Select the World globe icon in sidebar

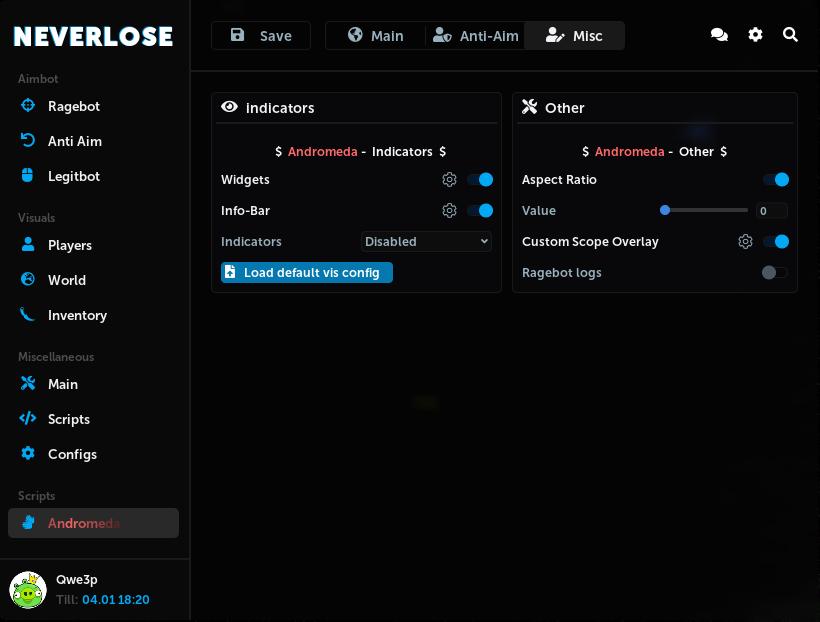point(28,280)
